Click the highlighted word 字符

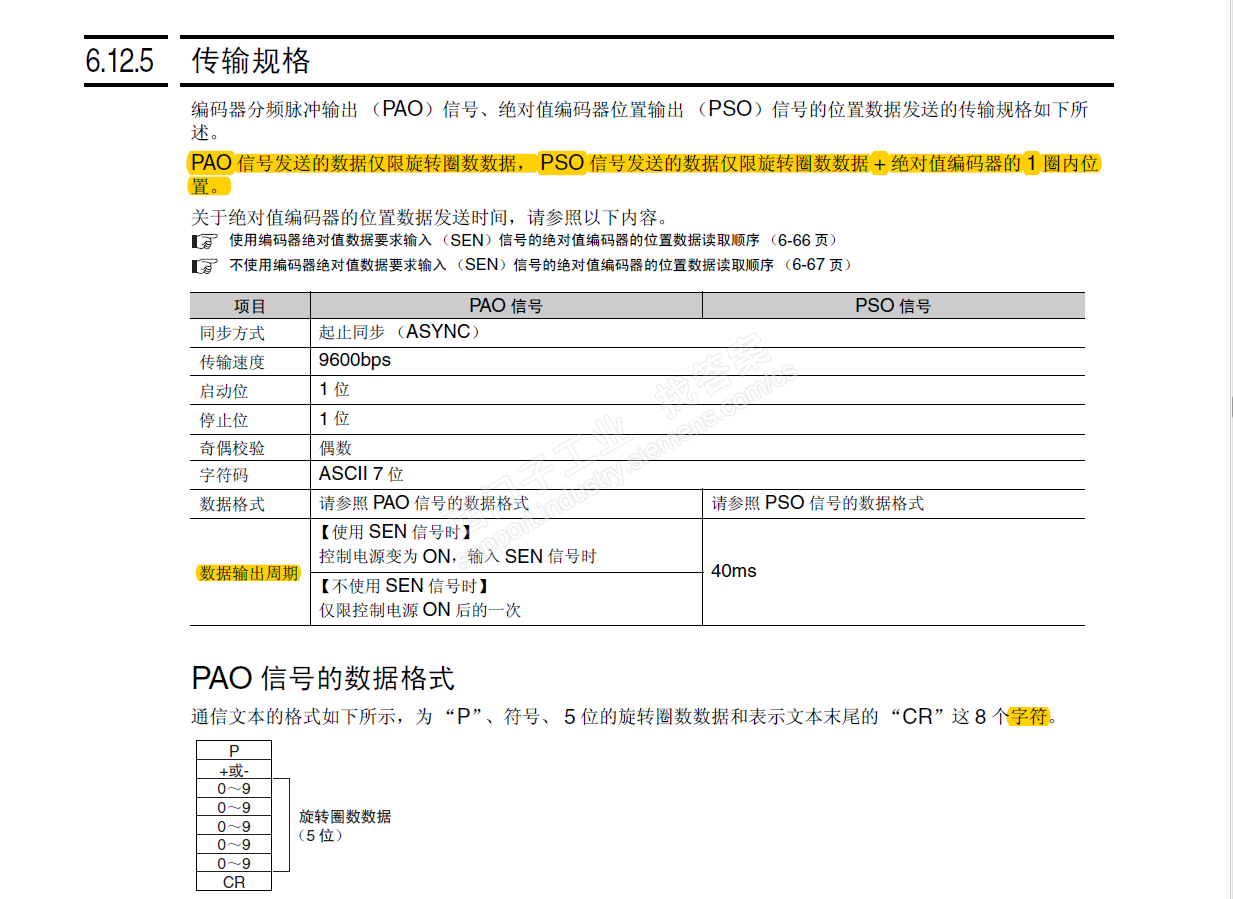(x=1028, y=717)
